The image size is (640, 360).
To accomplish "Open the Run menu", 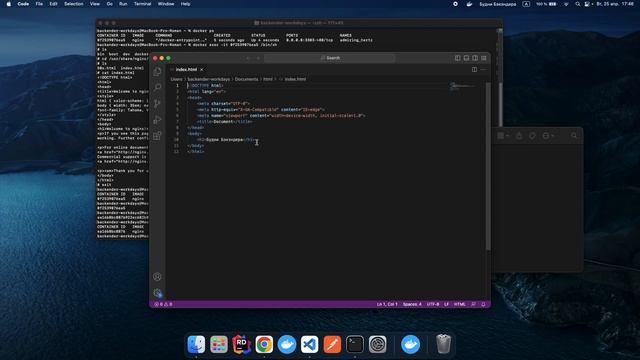I will pos(123,4).
